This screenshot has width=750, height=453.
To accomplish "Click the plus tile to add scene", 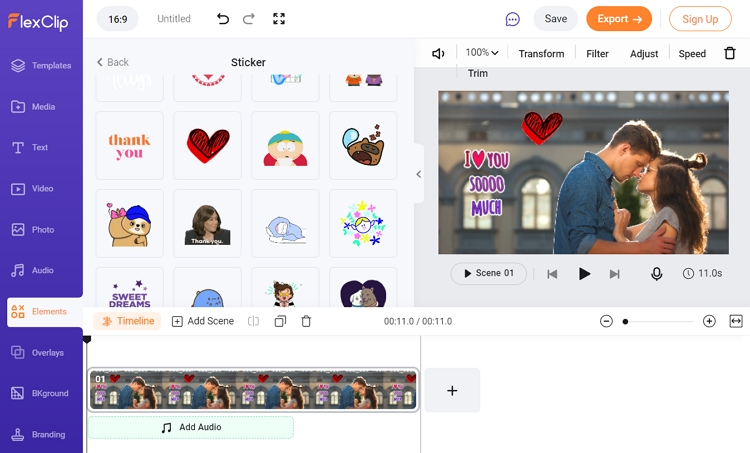I will point(452,390).
